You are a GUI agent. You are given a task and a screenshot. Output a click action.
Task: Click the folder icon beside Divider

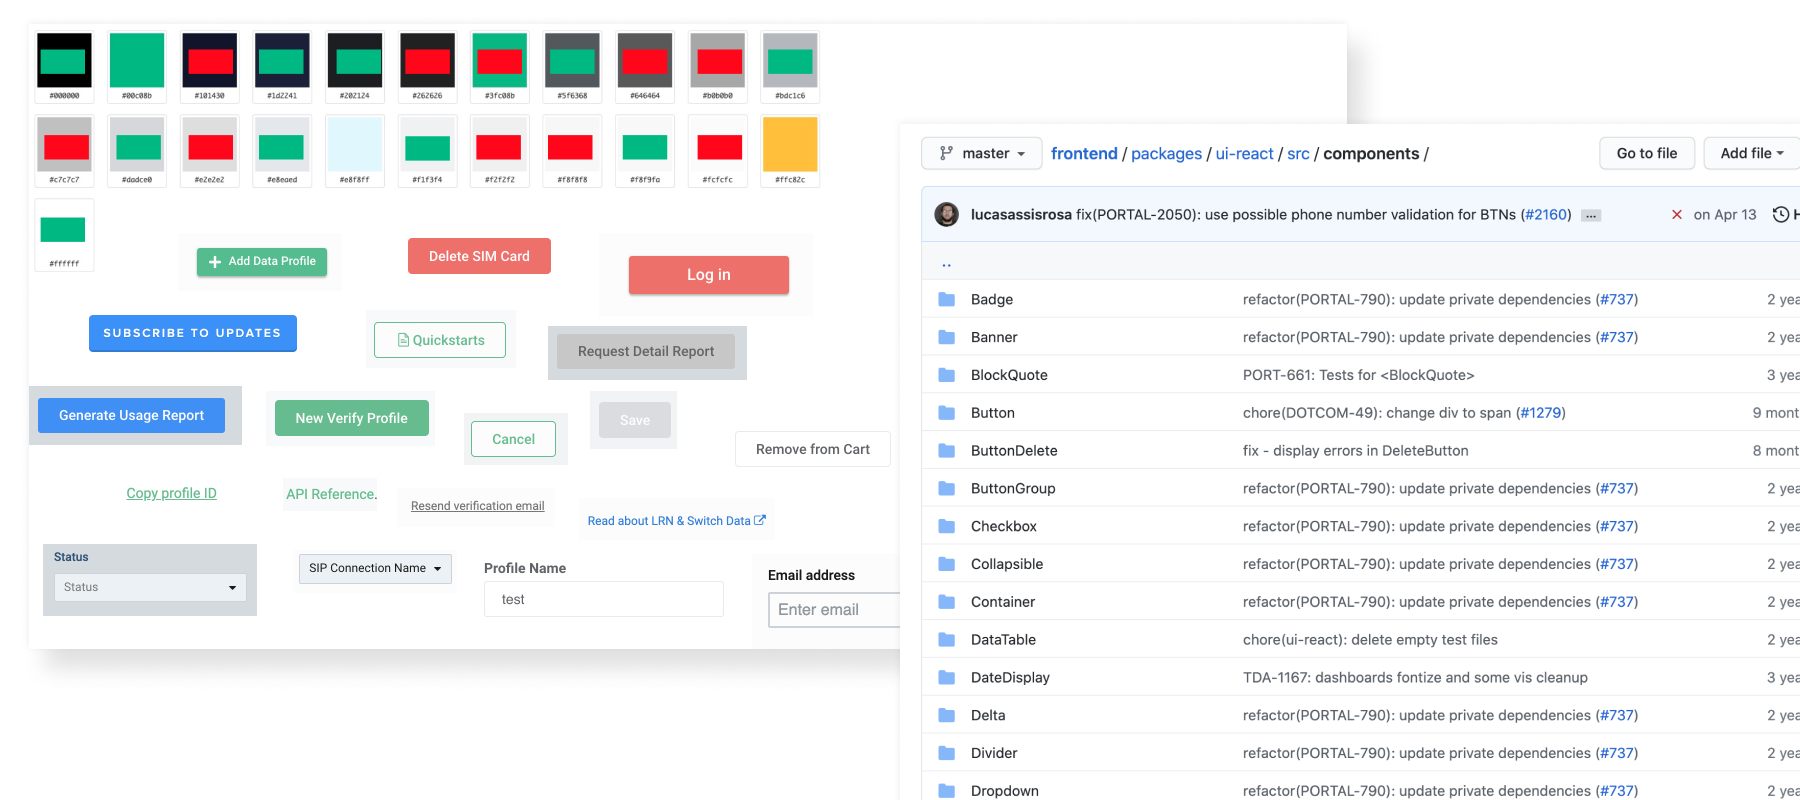(x=946, y=753)
